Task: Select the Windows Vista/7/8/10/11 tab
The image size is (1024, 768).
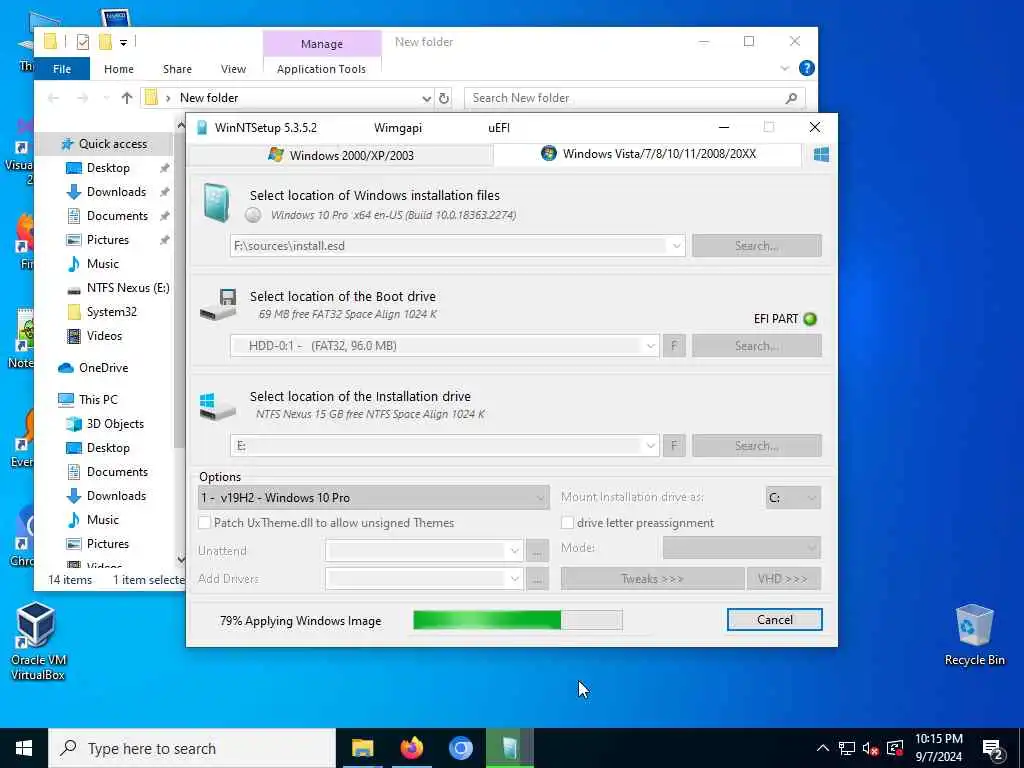Action: click(648, 153)
